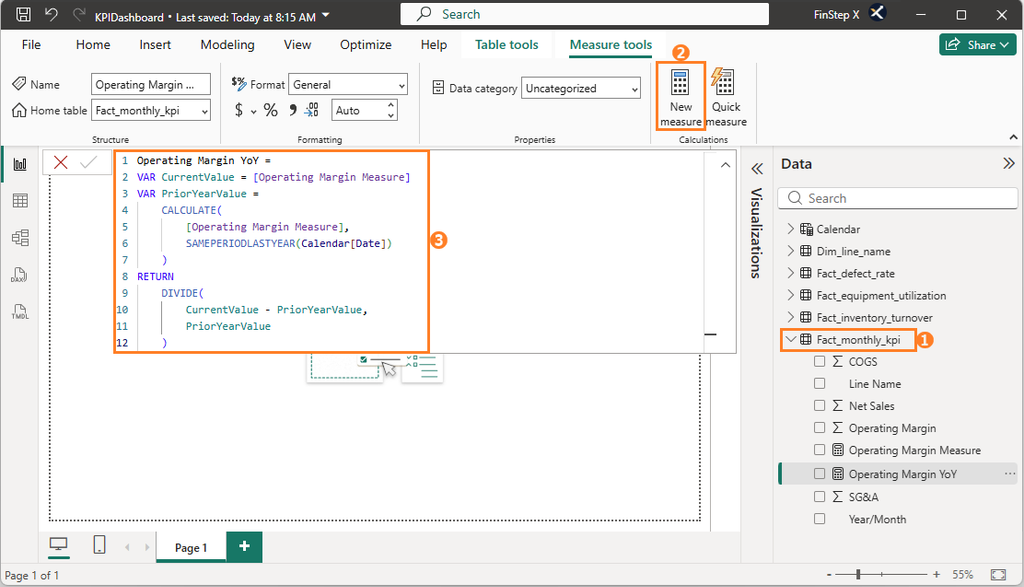1024x587 pixels.
Task: Check the Operating Margin field checkbox
Action: coord(820,428)
